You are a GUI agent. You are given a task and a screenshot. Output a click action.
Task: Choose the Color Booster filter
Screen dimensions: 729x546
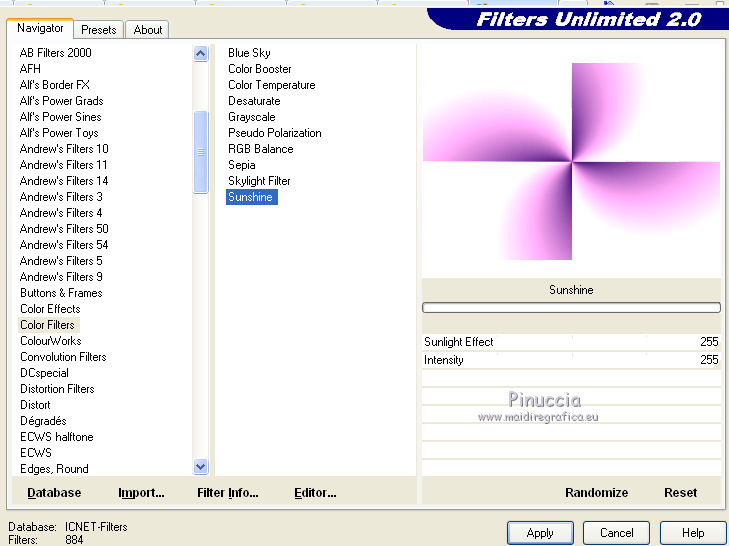(259, 69)
